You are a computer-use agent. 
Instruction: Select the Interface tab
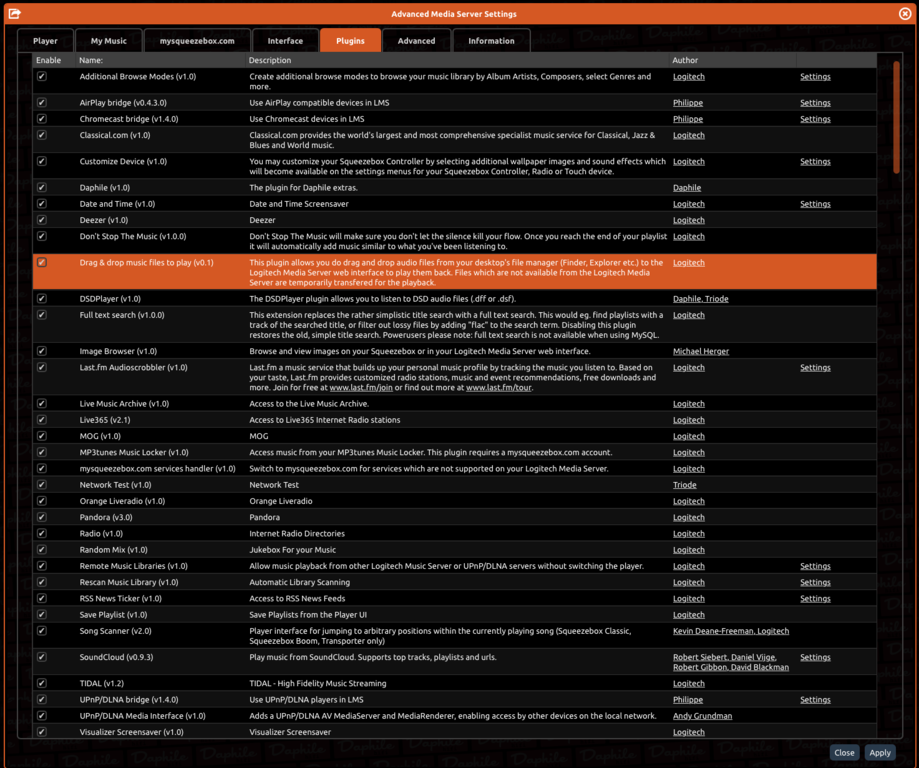point(285,41)
